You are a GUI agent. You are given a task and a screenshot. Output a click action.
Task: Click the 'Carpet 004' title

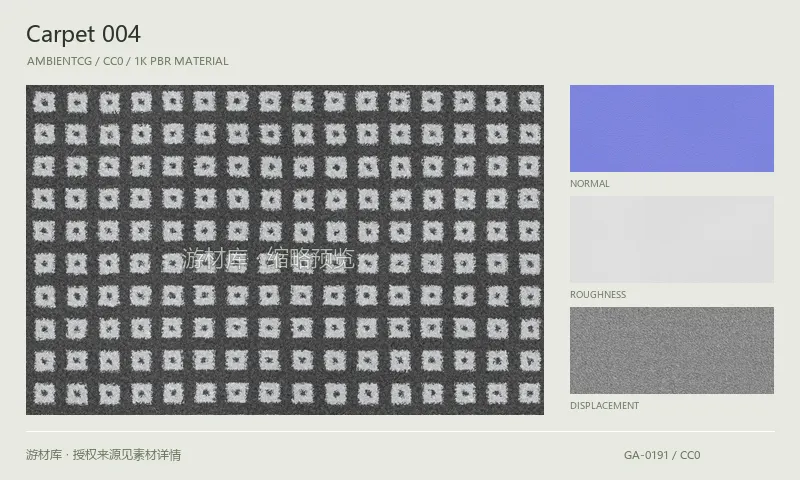coord(83,35)
